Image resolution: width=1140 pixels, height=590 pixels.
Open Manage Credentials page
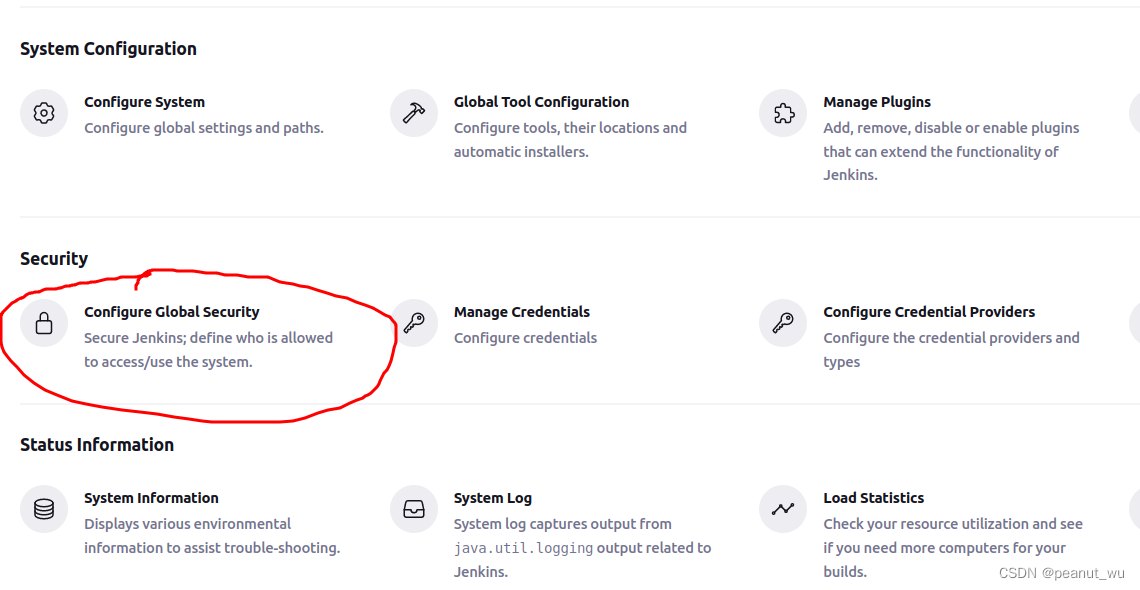click(x=521, y=312)
